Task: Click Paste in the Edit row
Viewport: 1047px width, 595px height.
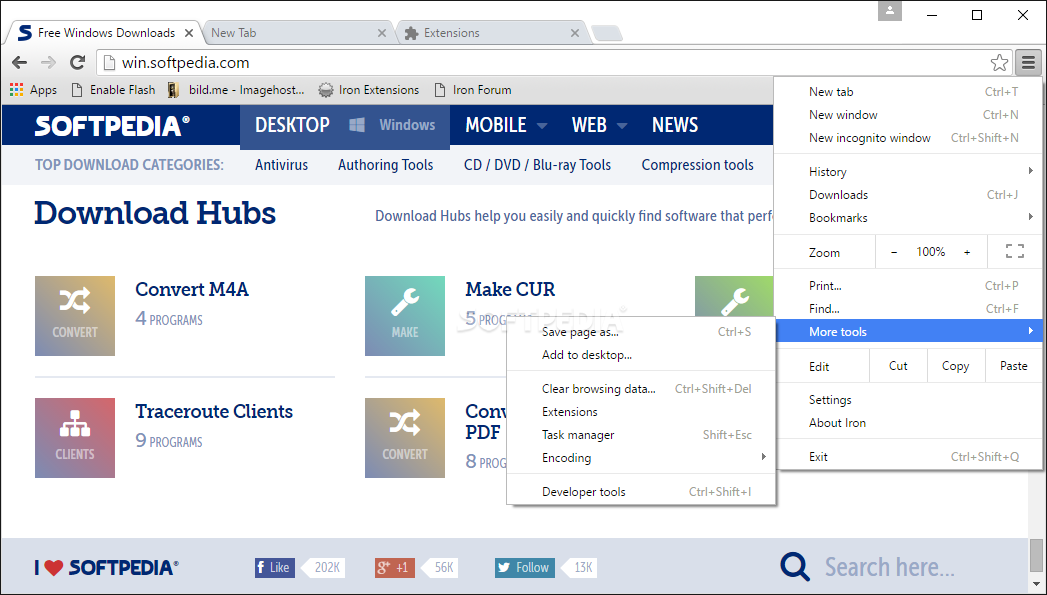Action: tap(1014, 366)
